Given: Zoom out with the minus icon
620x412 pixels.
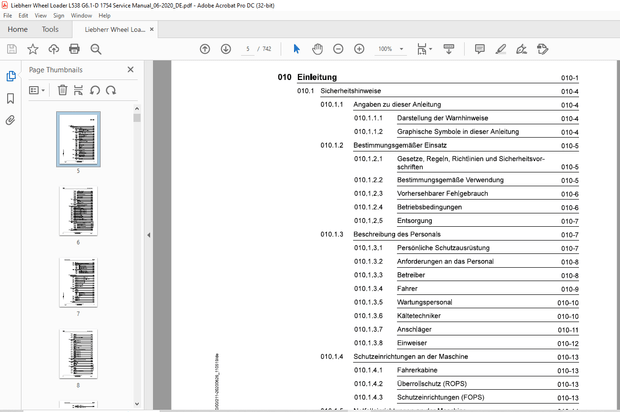Looking at the screenshot, I should tap(338, 49).
